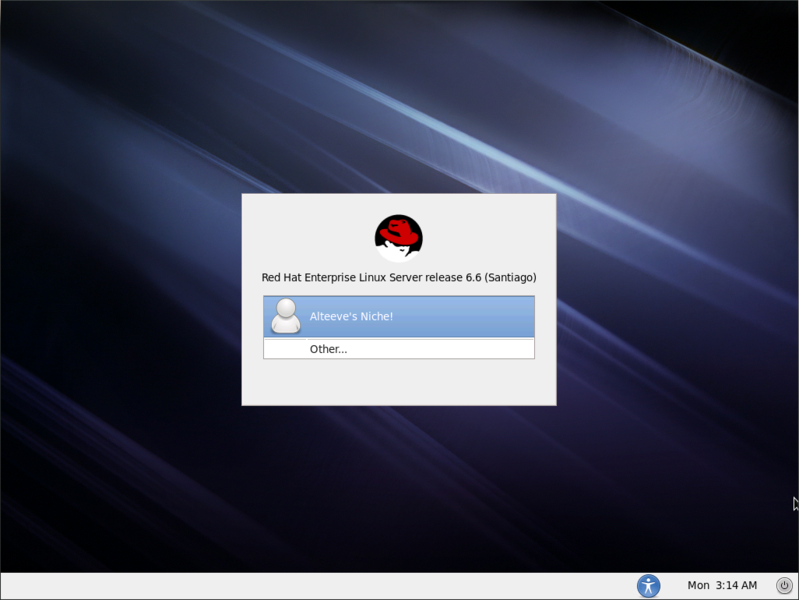Click the Mon day label in panel
Image resolution: width=799 pixels, height=600 pixels.
point(698,585)
